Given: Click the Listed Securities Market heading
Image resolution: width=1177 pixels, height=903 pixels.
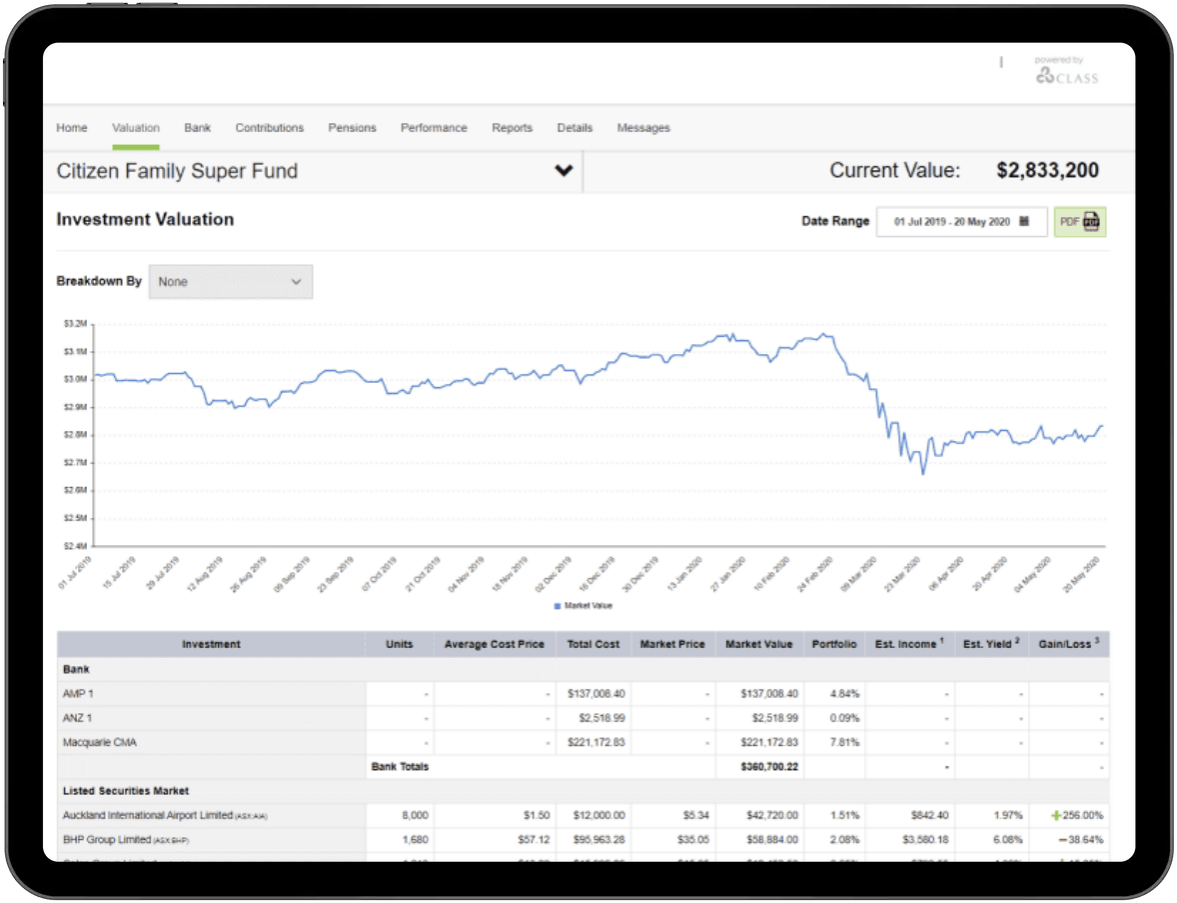Looking at the screenshot, I should point(125,791).
